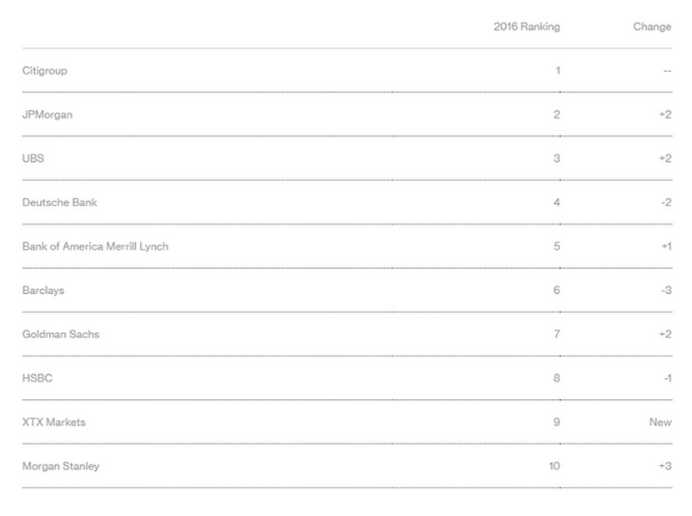Select the Morgan Stanley row name

tap(61, 466)
